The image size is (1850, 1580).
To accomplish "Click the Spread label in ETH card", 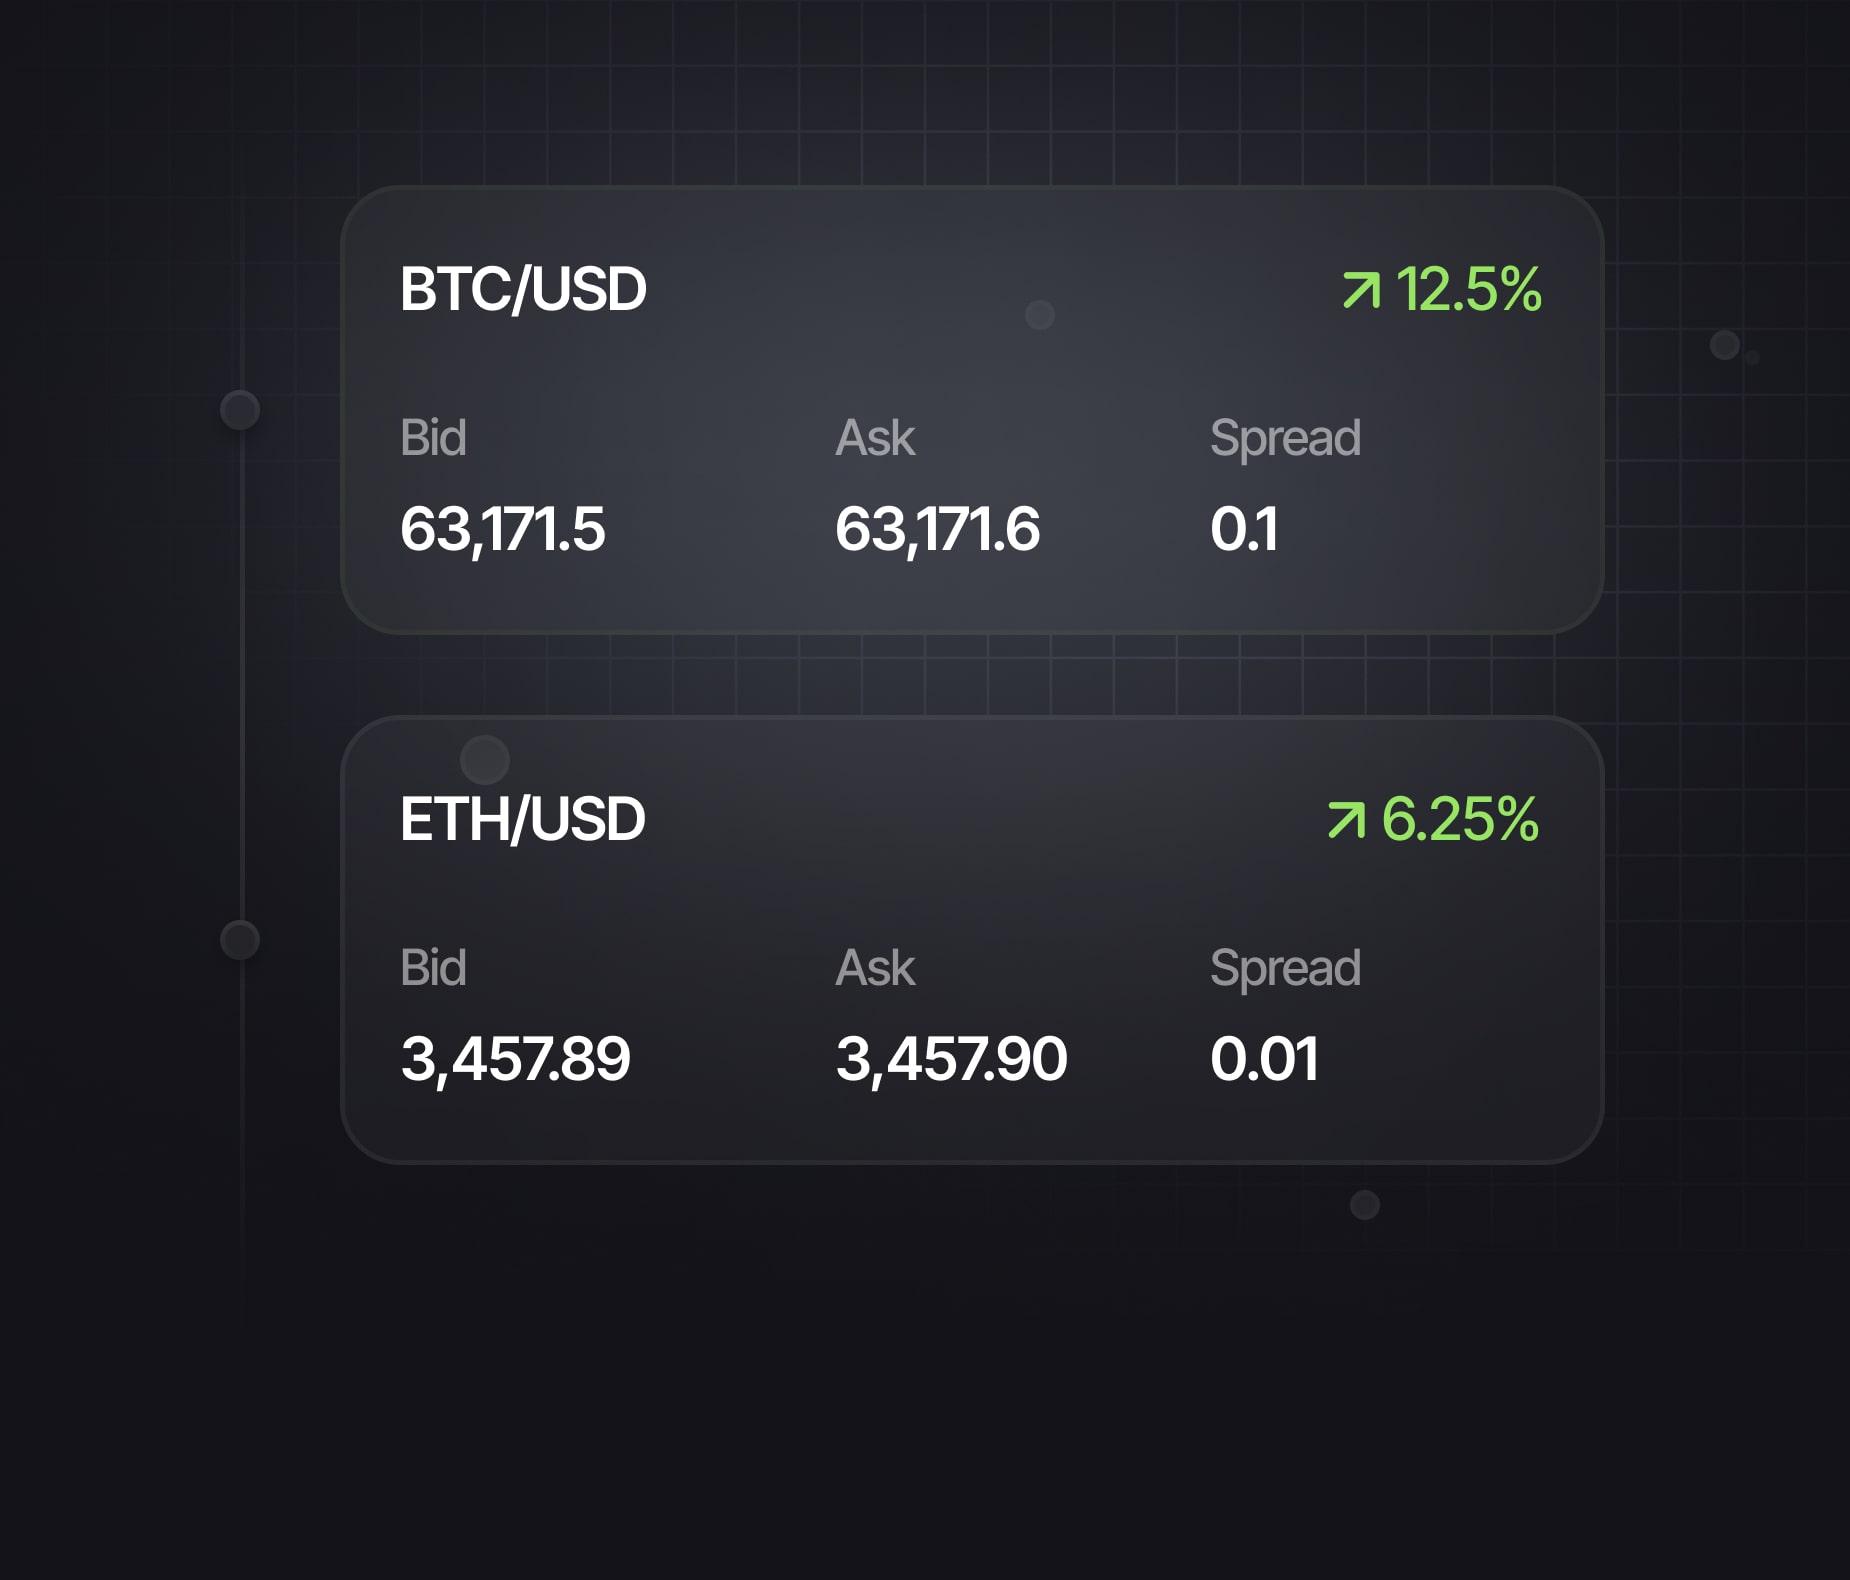I will [1285, 969].
